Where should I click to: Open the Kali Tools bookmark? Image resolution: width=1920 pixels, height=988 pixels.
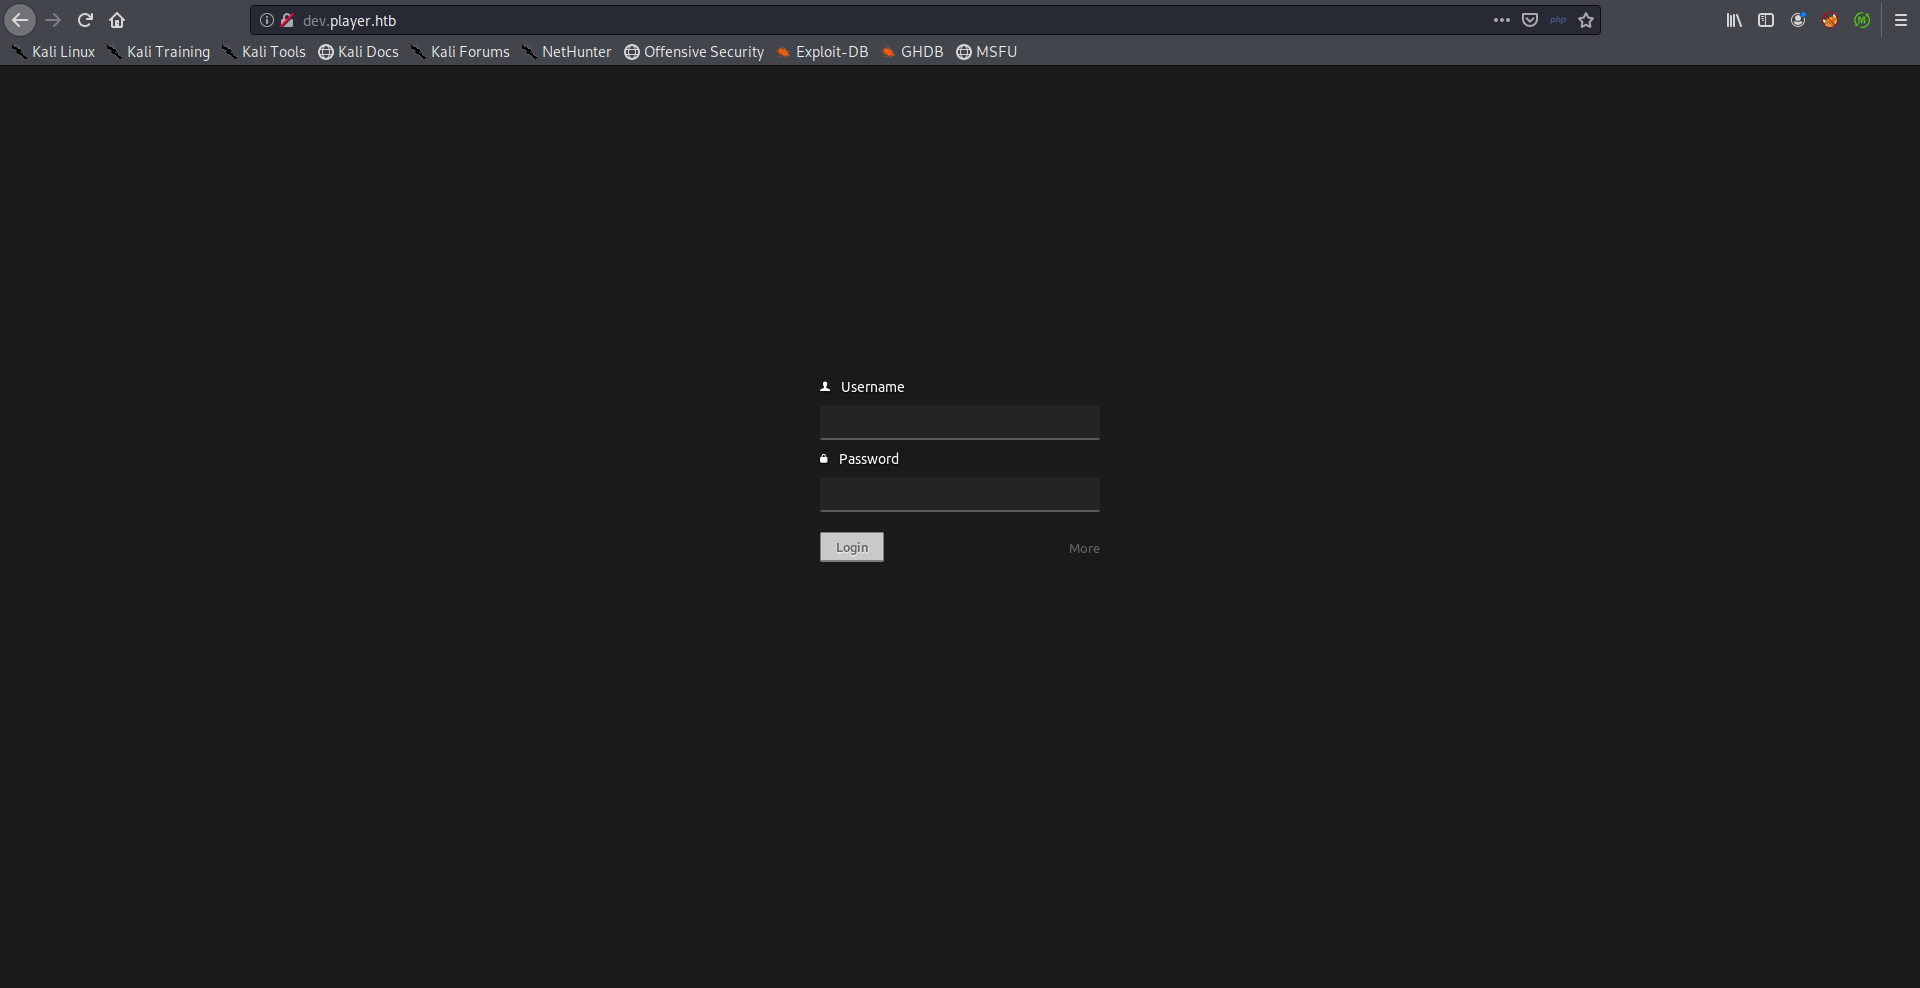[x=264, y=52]
